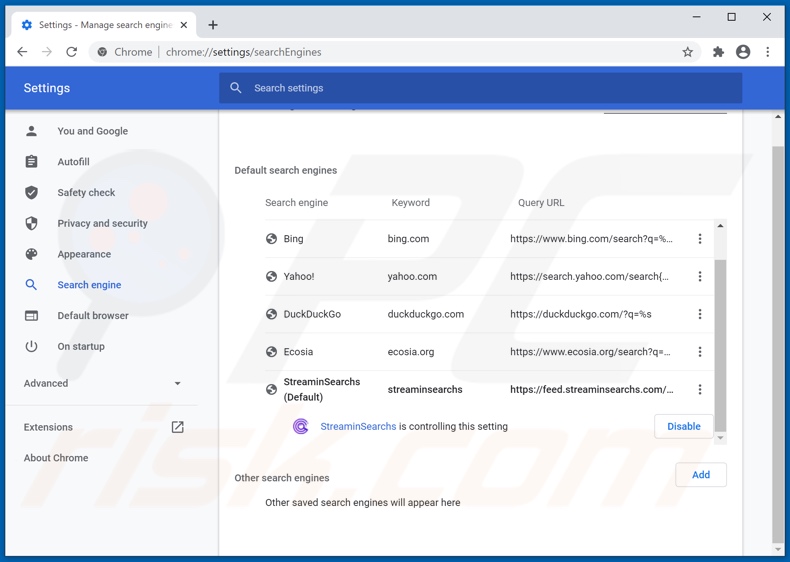Bookmark this page with the star icon
790x562 pixels.
pos(688,52)
